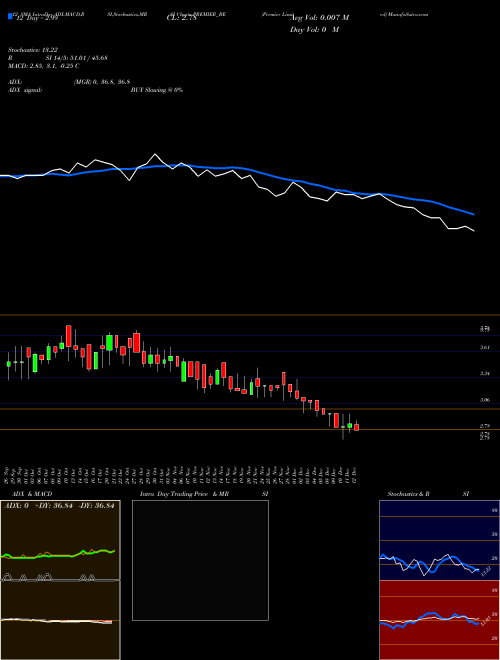Click the last red candlestick on the chart
This screenshot has height=660, width=500.
[357, 426]
